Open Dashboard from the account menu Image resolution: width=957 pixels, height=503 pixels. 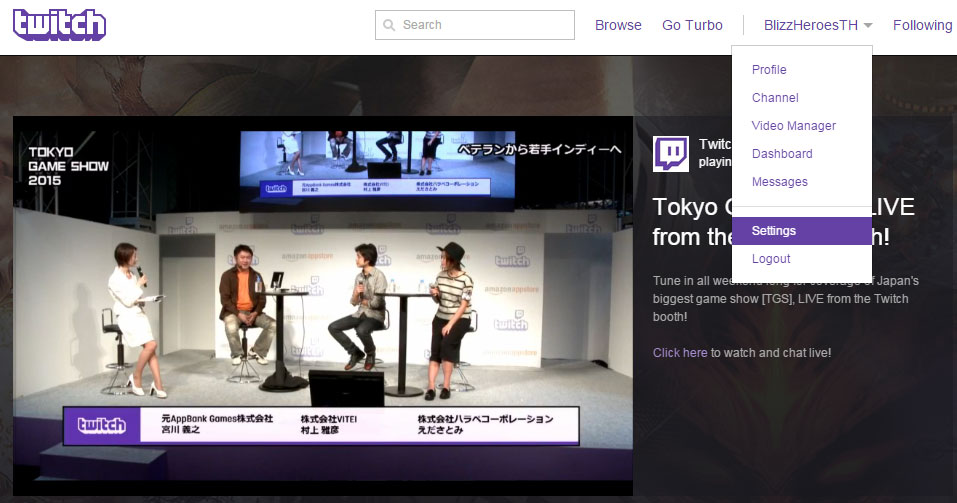coord(782,154)
